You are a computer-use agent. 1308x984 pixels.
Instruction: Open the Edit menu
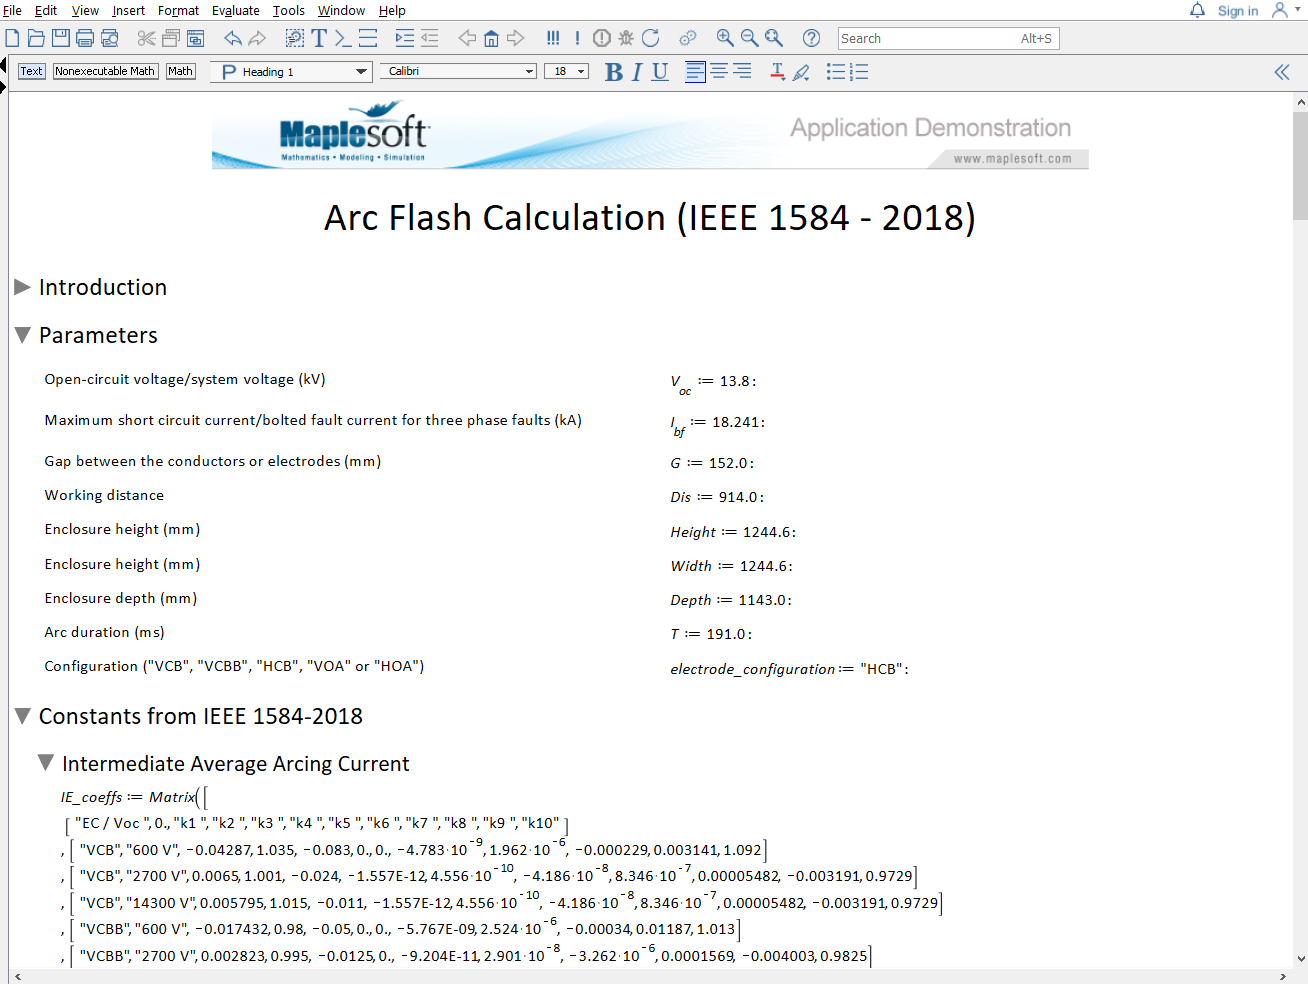click(46, 10)
